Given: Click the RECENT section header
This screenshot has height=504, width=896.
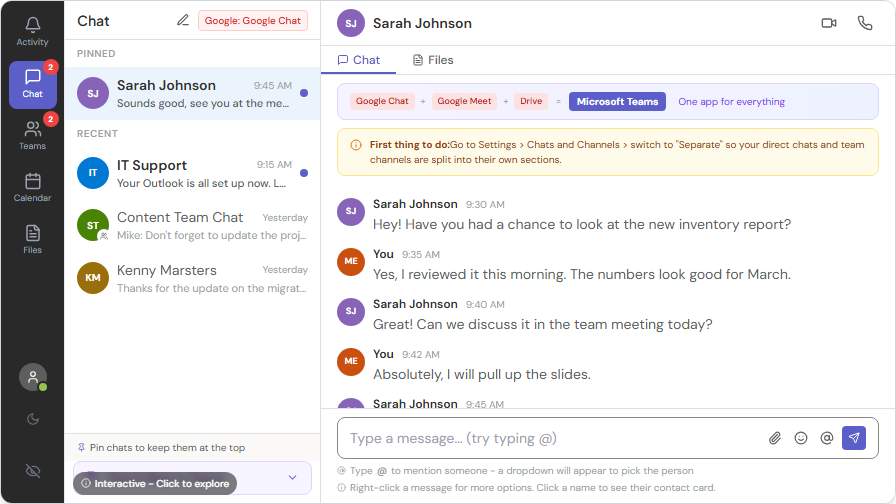Looking at the screenshot, I should [x=97, y=134].
